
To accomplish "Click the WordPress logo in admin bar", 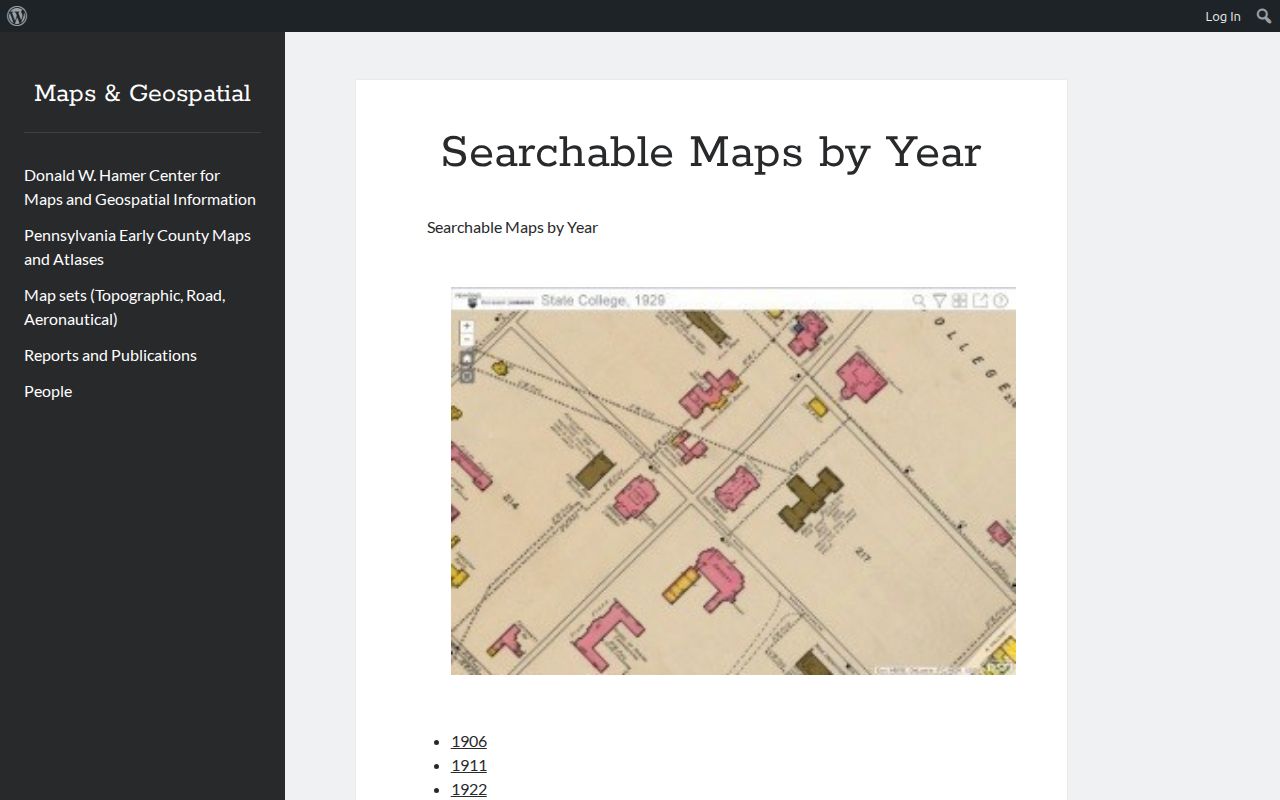I will [x=17, y=16].
